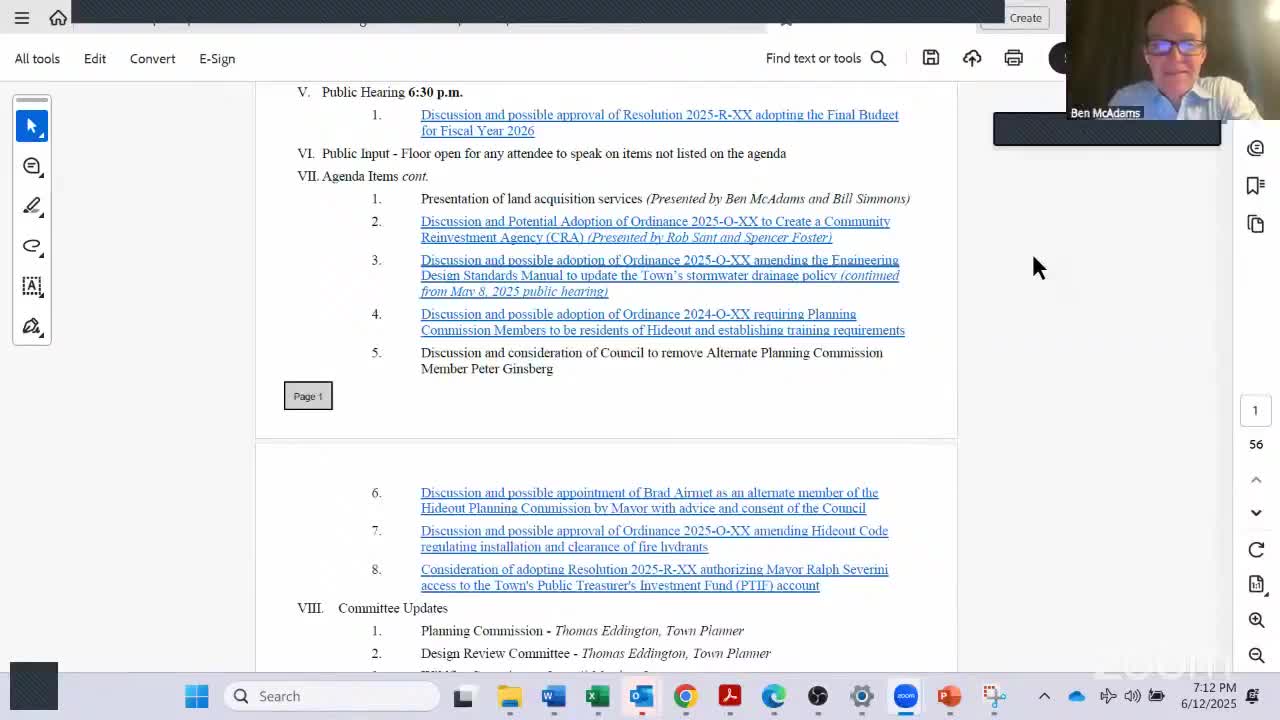This screenshot has width=1280, height=720.
Task: Print the document using printer icon
Action: [1014, 58]
